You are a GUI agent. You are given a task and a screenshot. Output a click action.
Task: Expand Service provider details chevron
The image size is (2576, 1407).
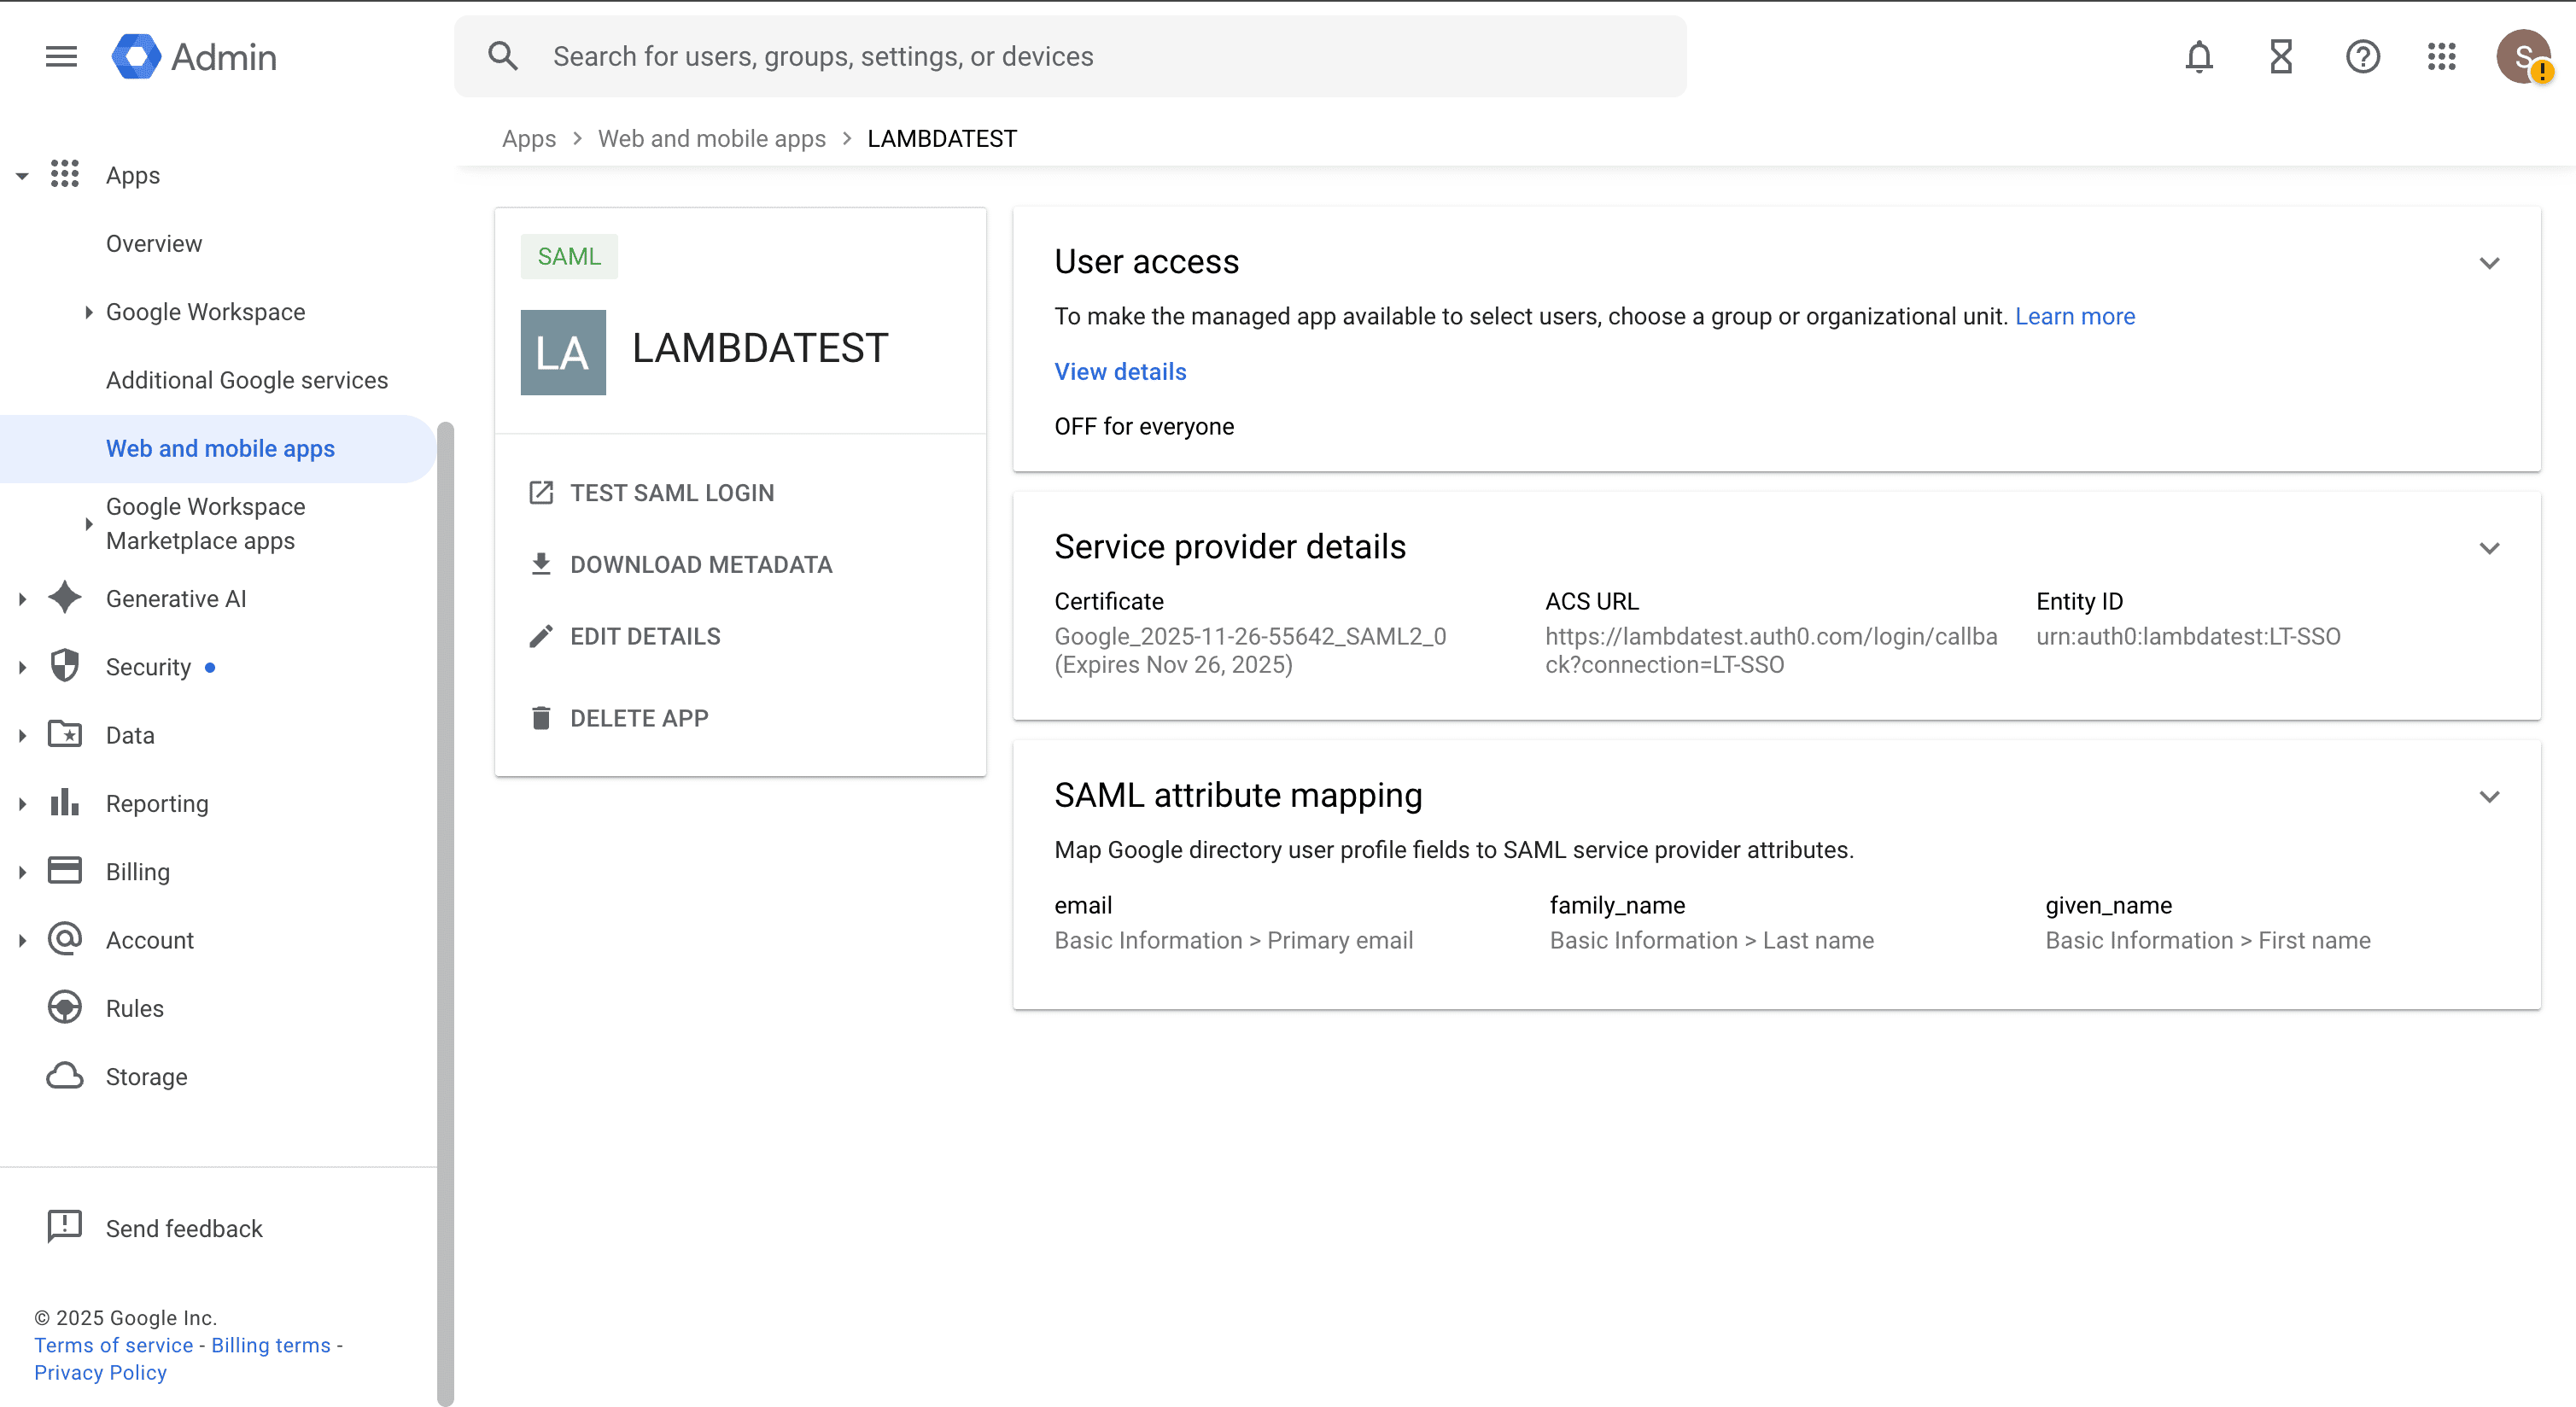(x=2489, y=548)
